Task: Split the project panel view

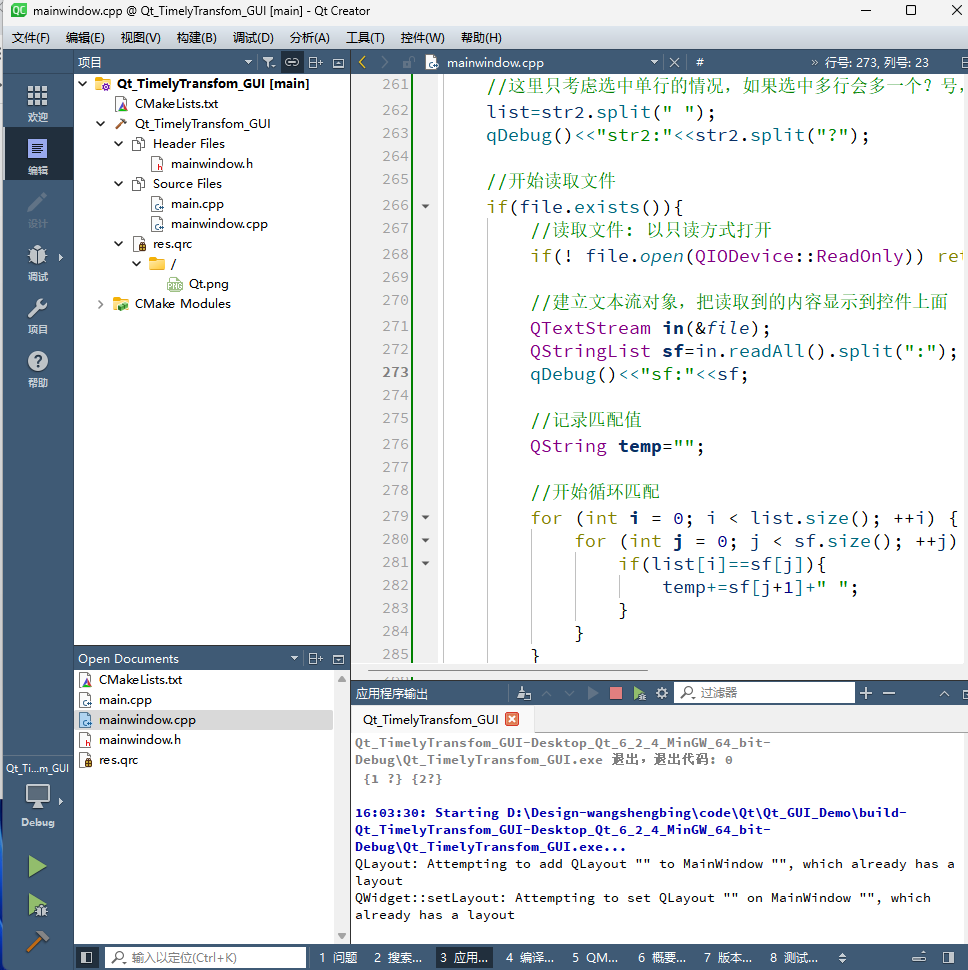Action: coord(315,62)
